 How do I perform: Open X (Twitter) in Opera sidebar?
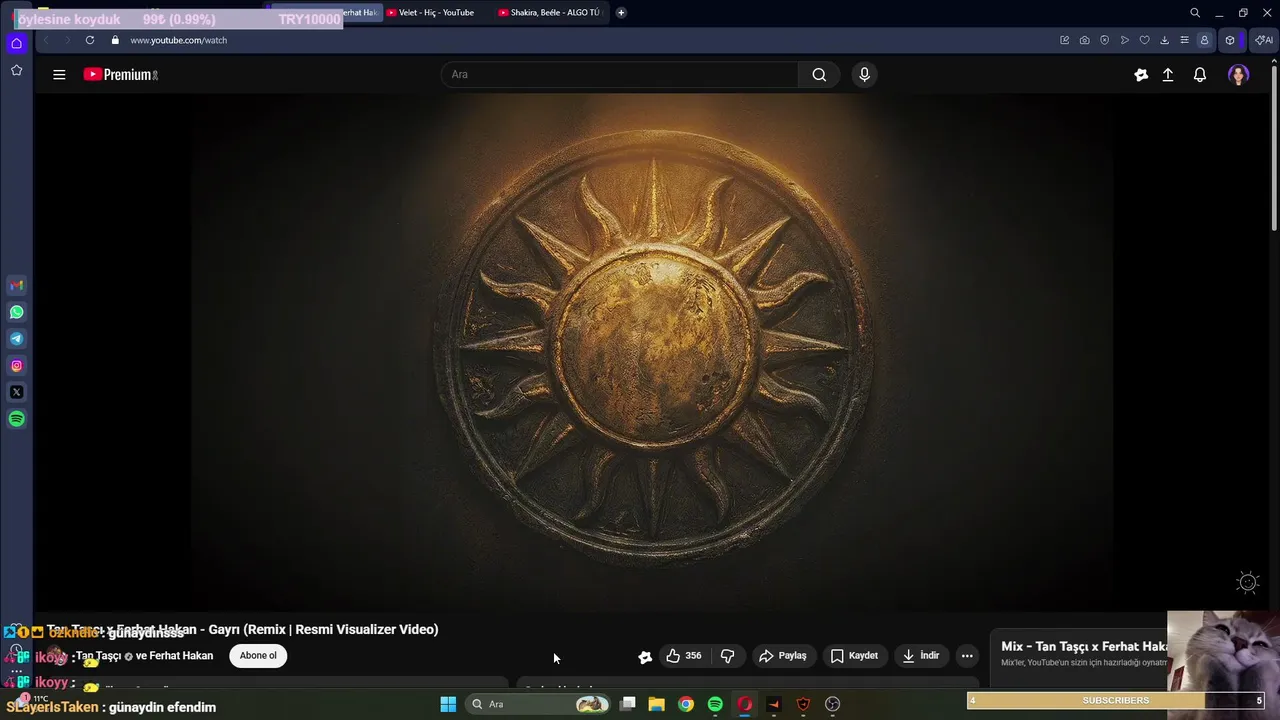tap(16, 392)
